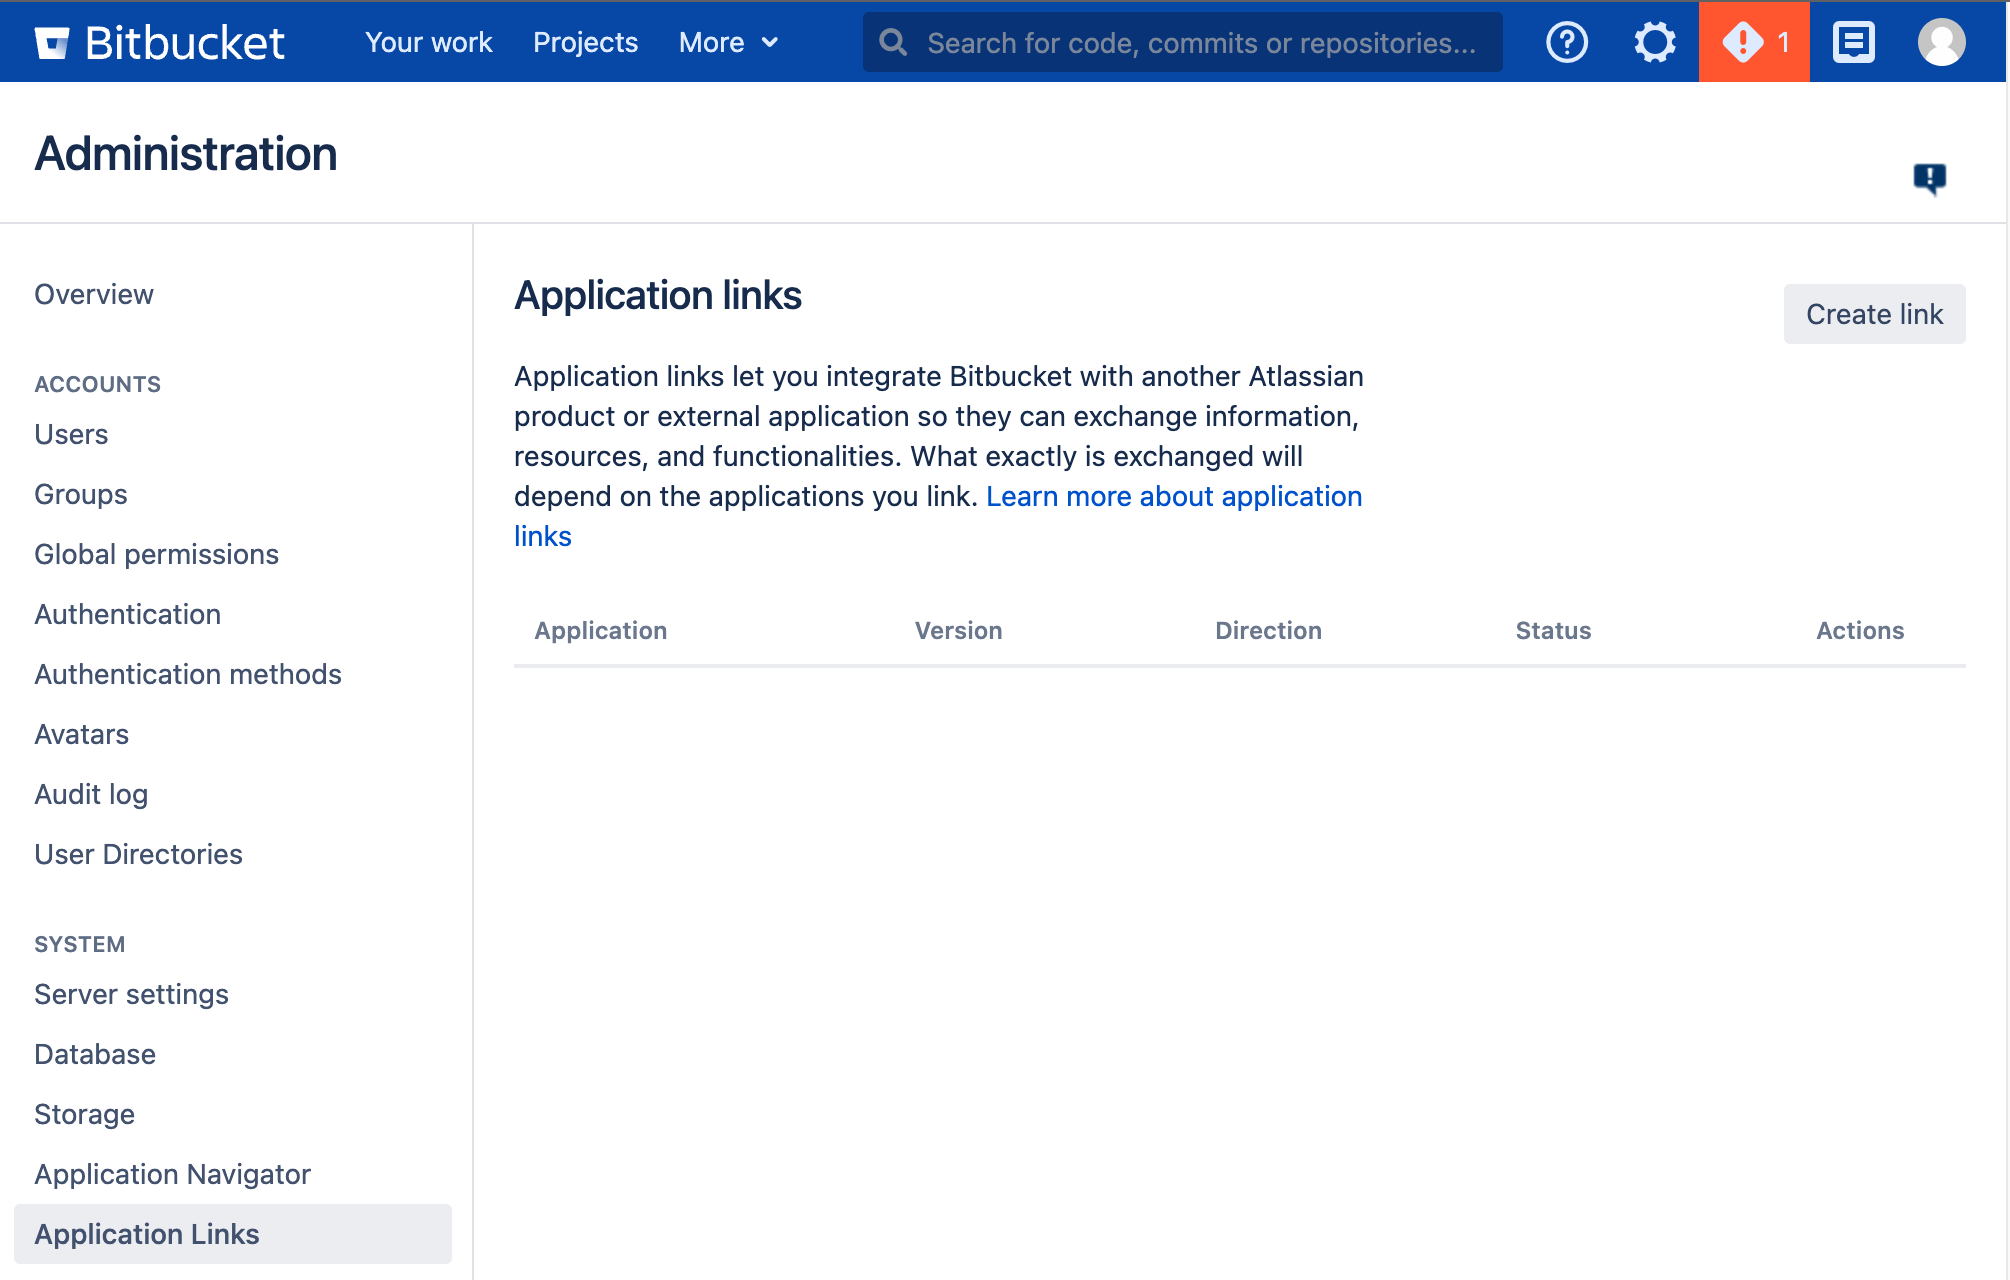This screenshot has width=2010, height=1280.
Task: Navigate to User Directories settings
Action: click(138, 852)
